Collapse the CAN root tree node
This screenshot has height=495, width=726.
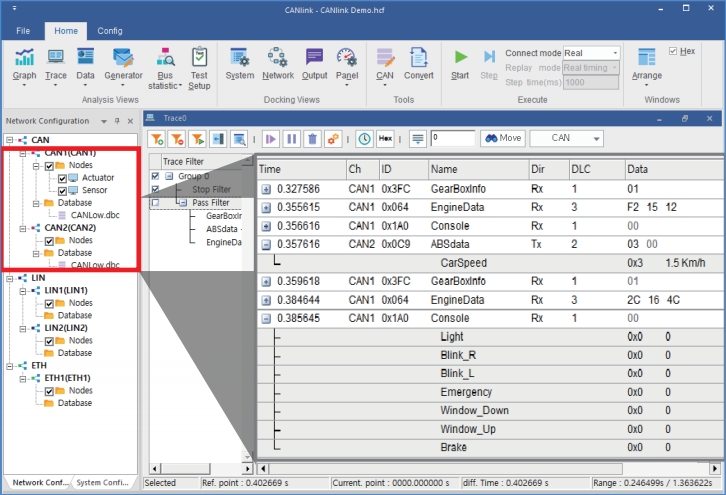click(x=10, y=140)
